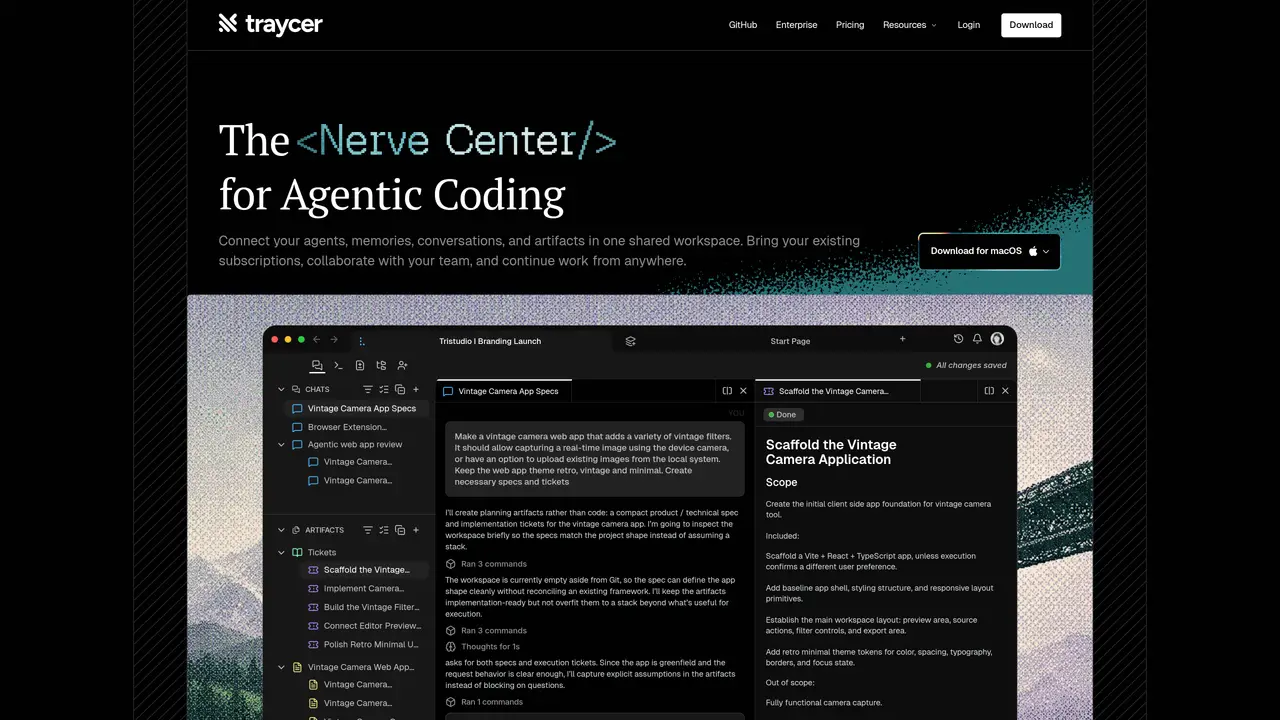Screen dimensions: 1280x720
Task: Open notifications bell icon in app header
Action: [977, 340]
